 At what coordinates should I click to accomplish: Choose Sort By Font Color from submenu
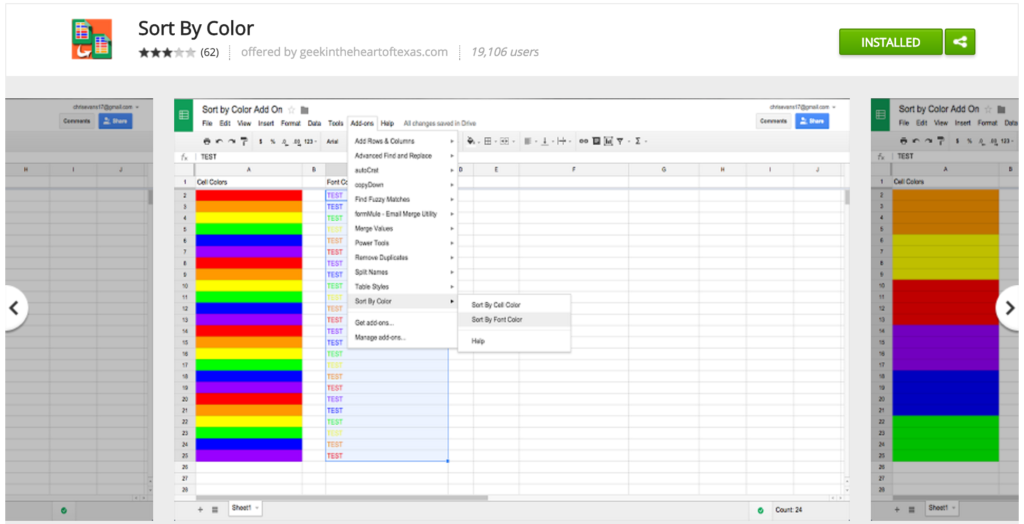(x=497, y=319)
